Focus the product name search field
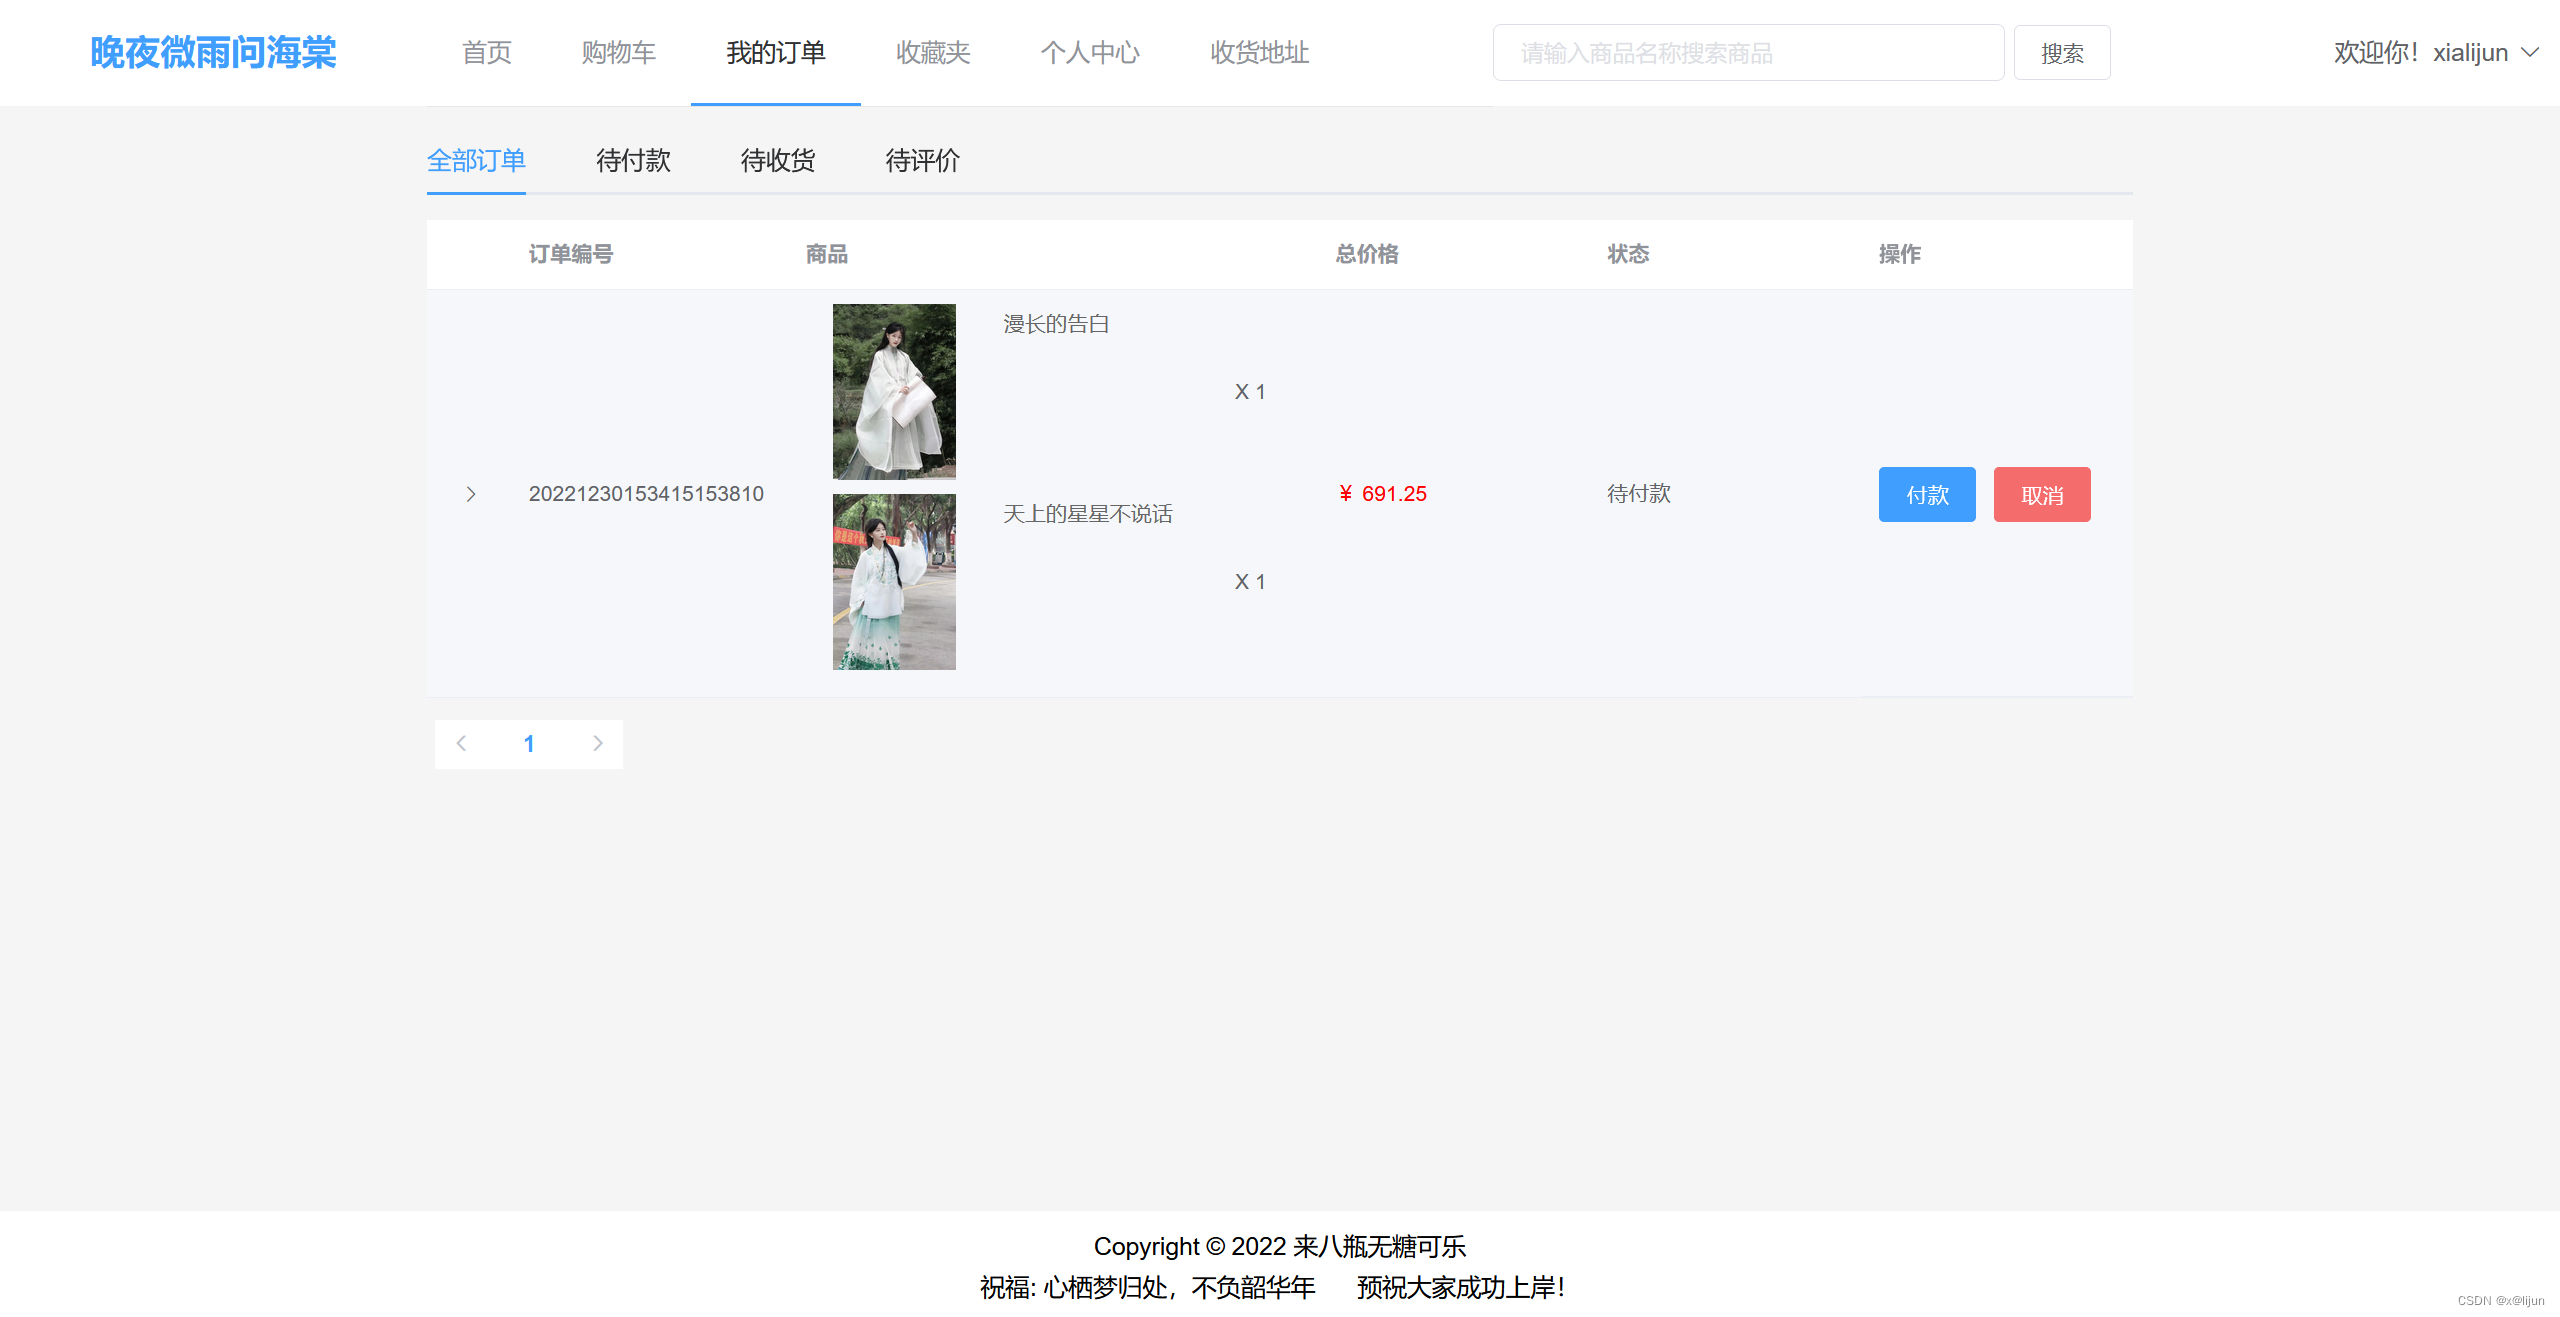The width and height of the screenshot is (2560, 1317). [x=1747, y=53]
